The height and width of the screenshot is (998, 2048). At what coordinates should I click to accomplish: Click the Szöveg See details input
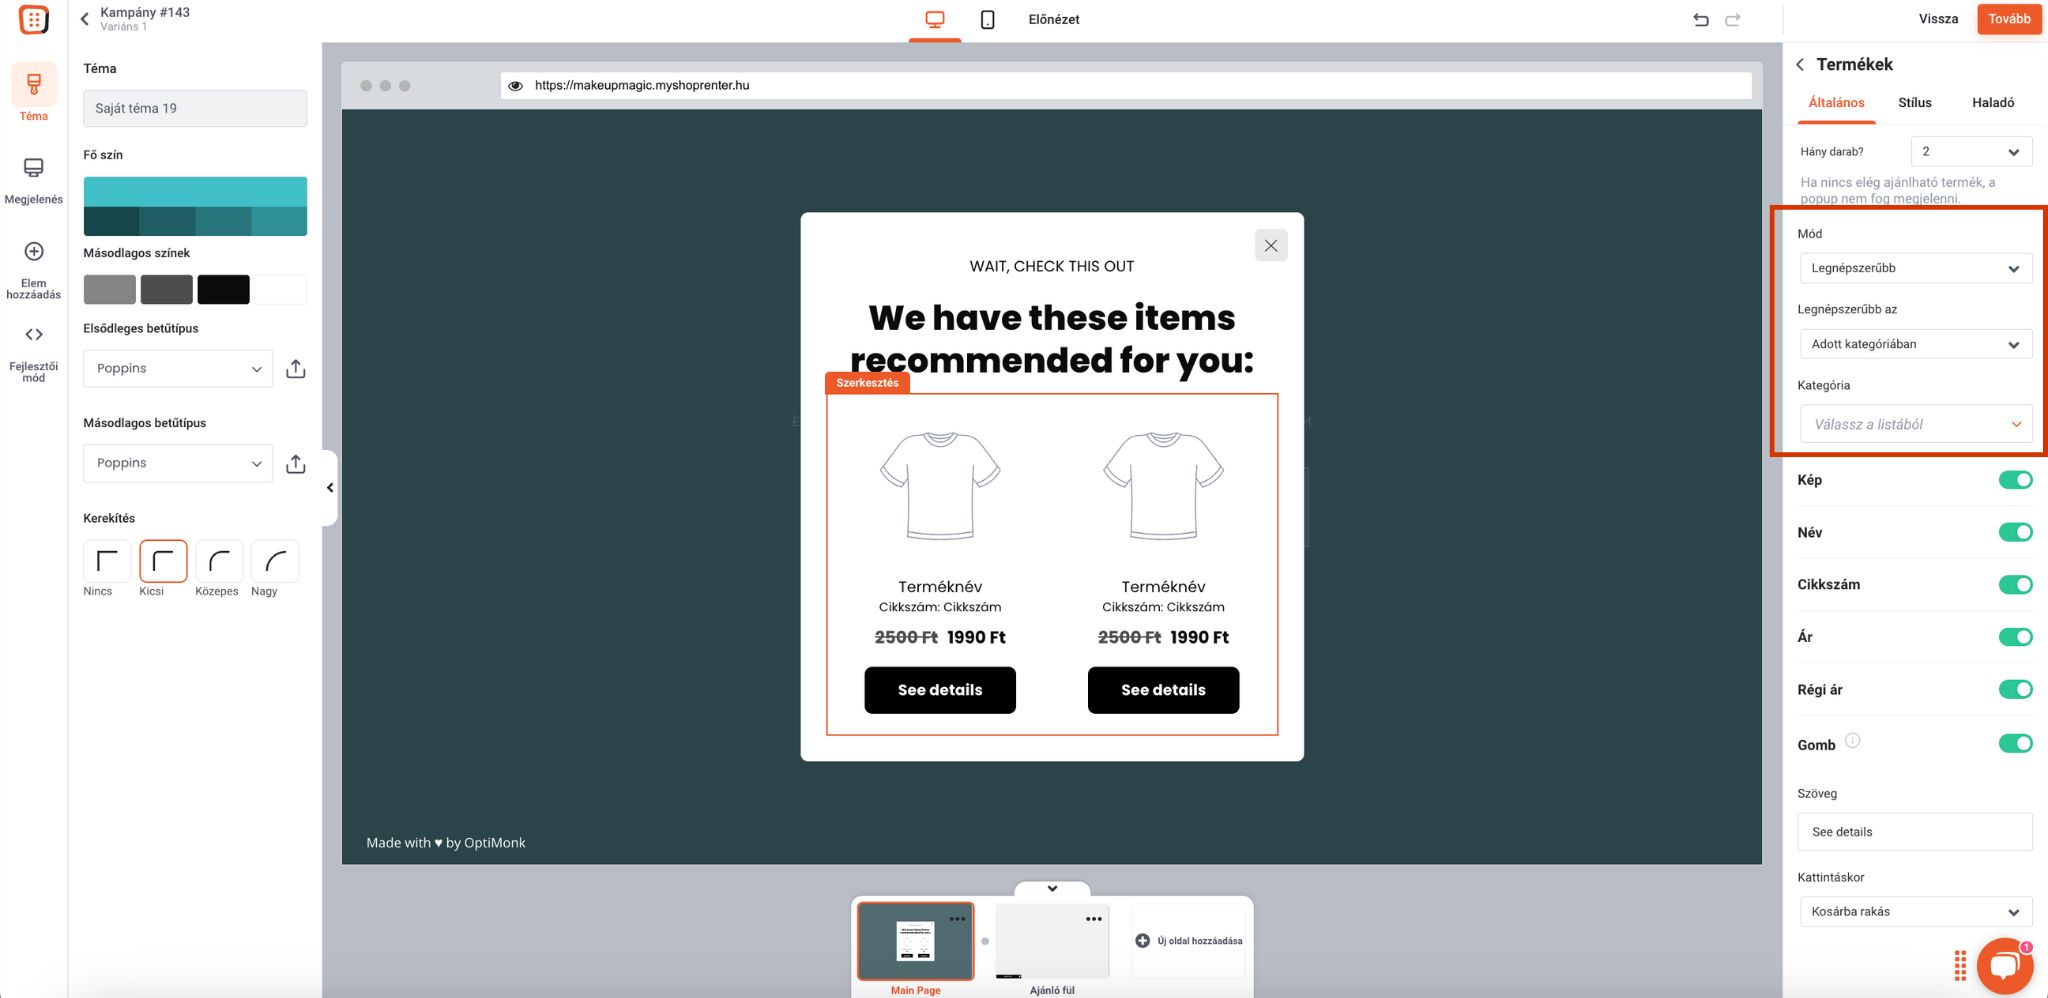(1915, 832)
